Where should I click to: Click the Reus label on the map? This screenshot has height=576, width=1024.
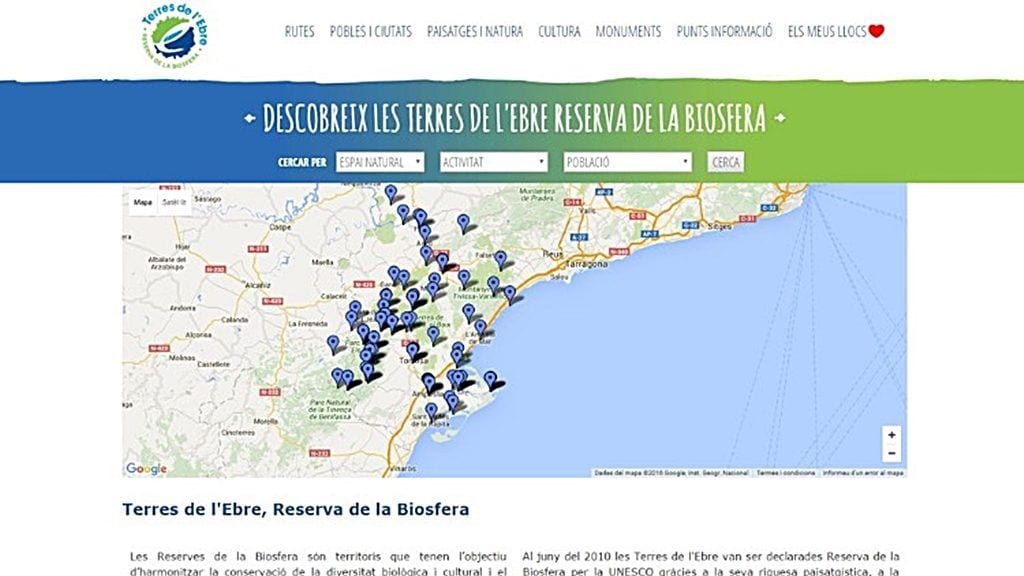tap(552, 253)
